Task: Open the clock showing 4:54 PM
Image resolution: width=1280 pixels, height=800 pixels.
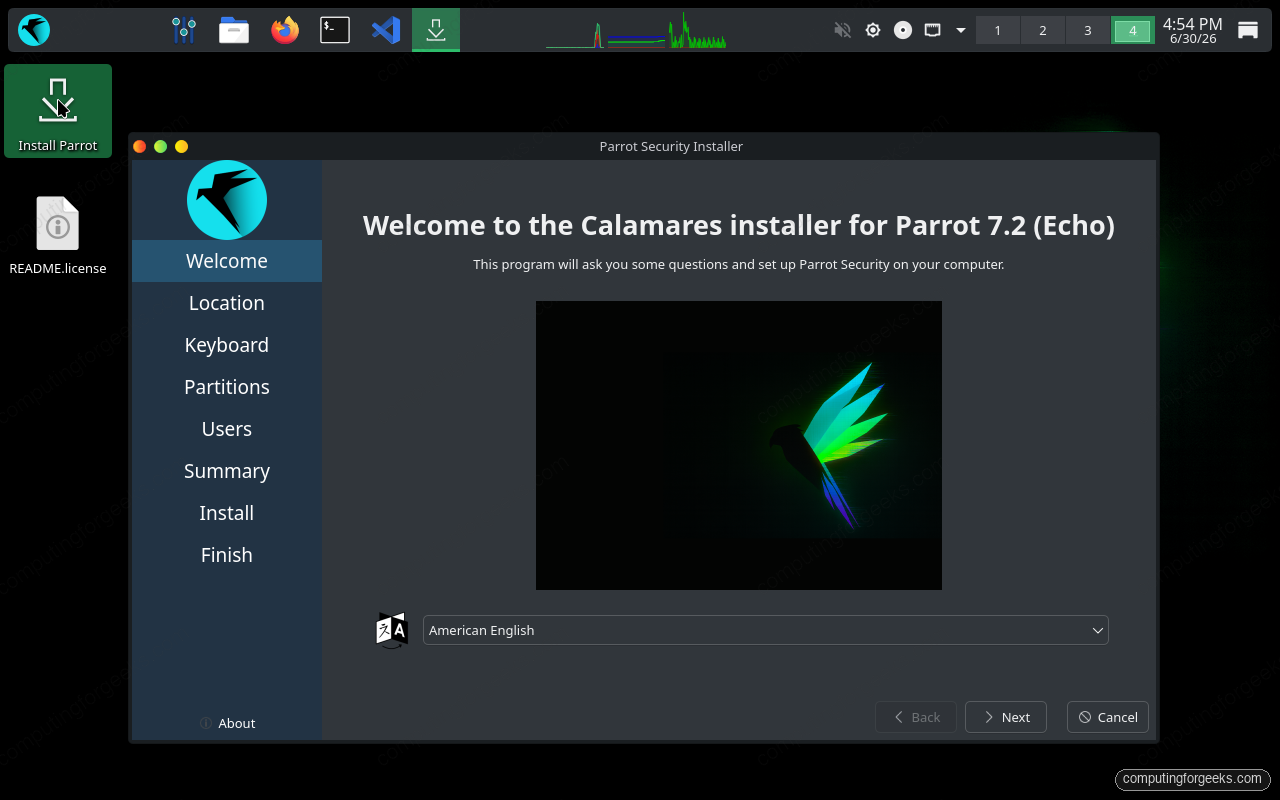Action: [1192, 30]
